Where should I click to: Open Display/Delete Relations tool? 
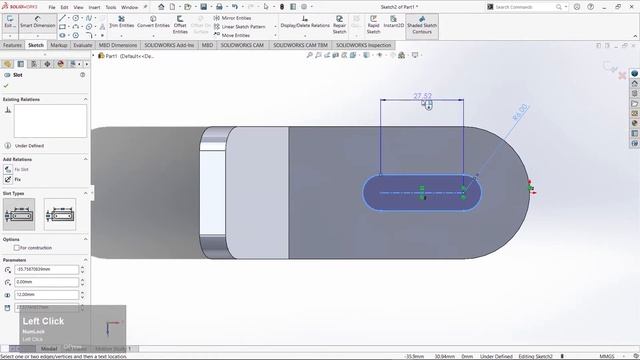point(305,22)
